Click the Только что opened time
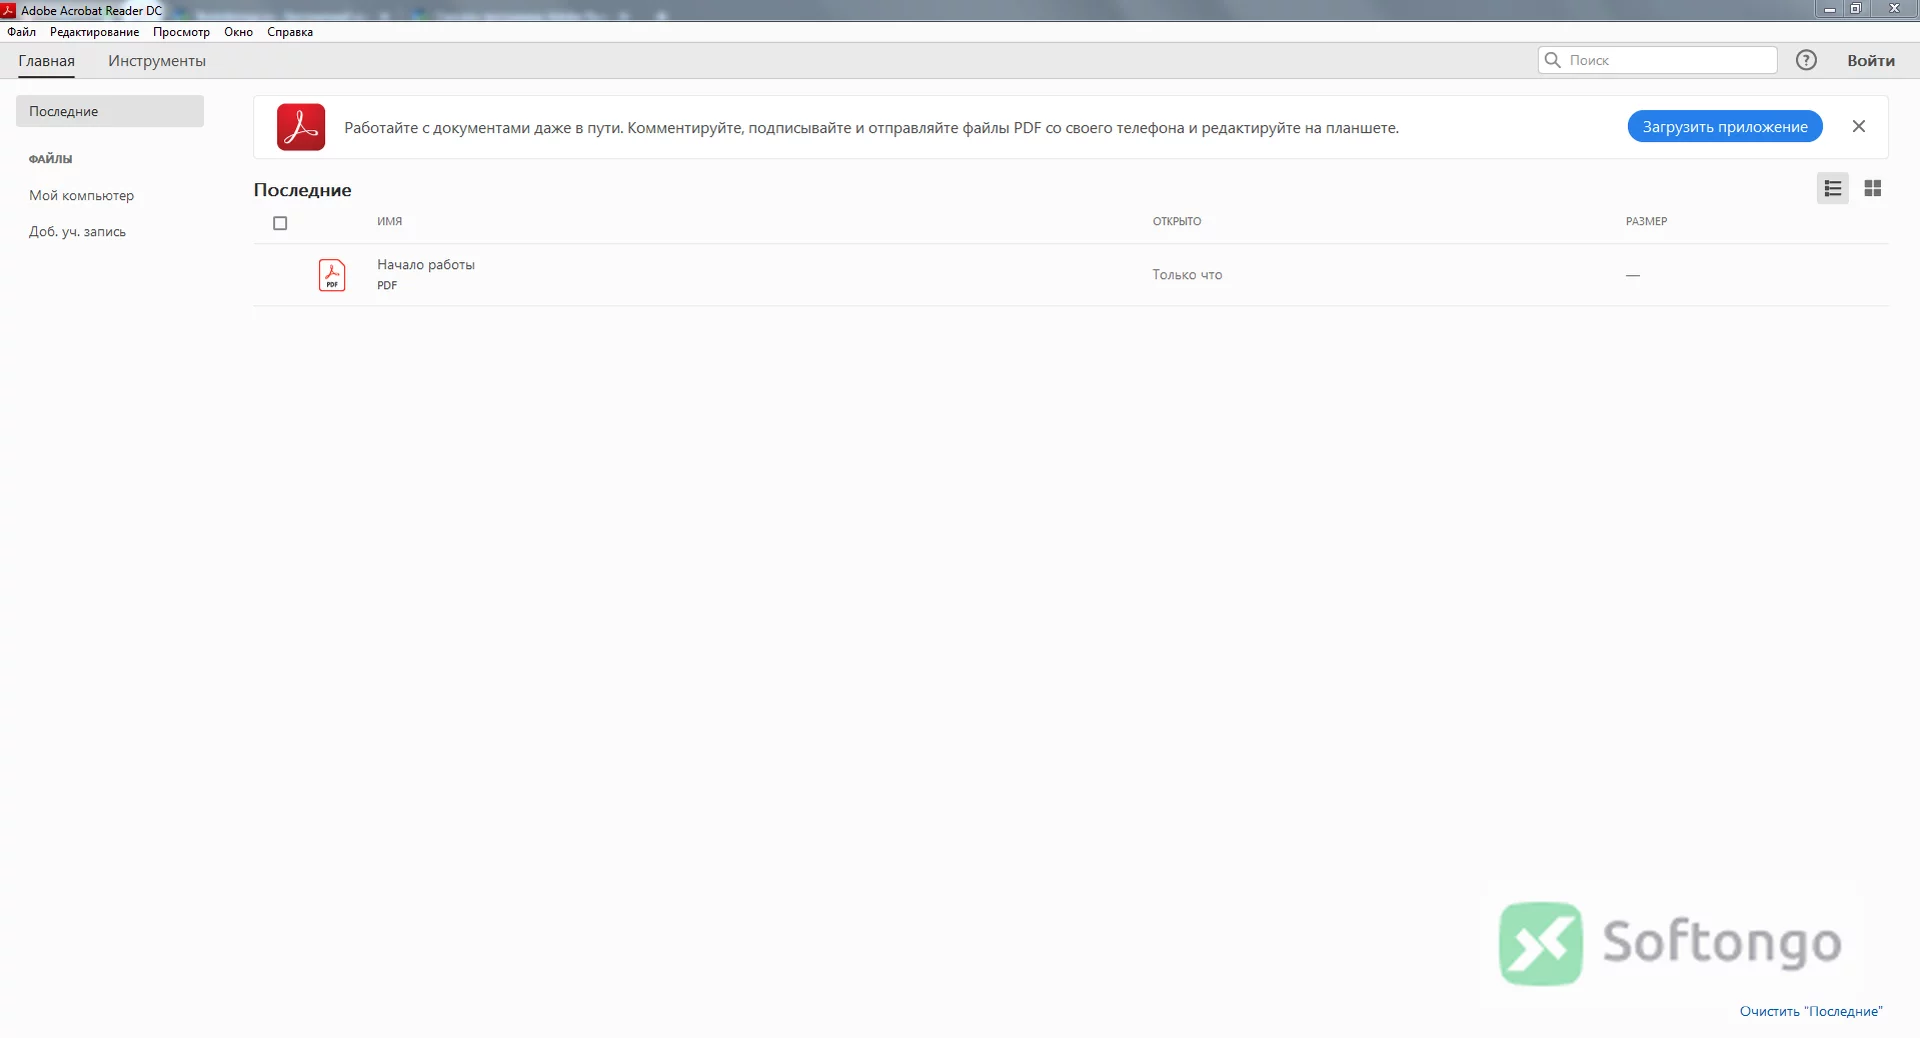The image size is (1920, 1038). (1187, 275)
